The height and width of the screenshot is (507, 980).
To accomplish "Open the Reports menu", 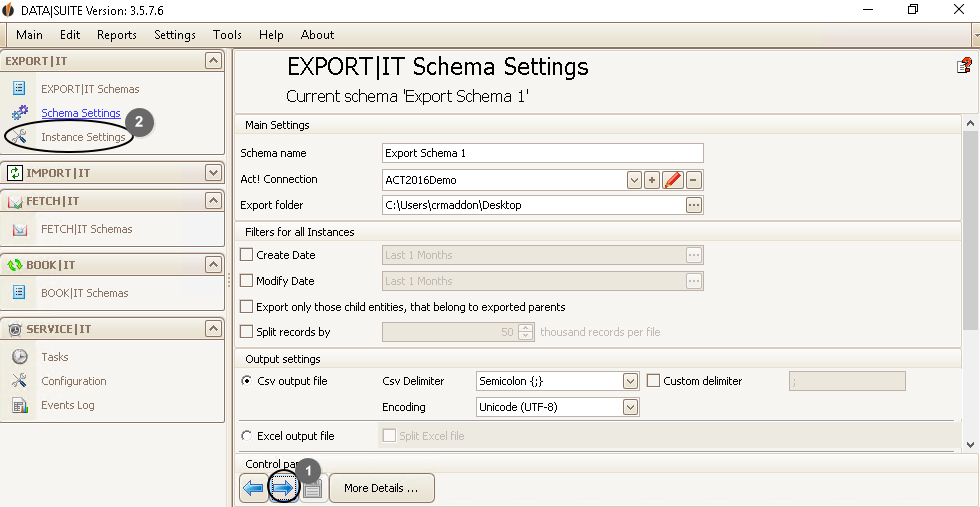I will [x=117, y=35].
